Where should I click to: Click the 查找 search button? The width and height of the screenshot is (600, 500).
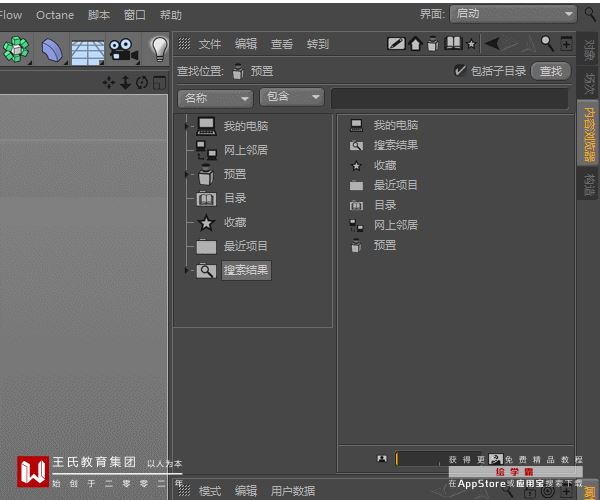coord(551,71)
